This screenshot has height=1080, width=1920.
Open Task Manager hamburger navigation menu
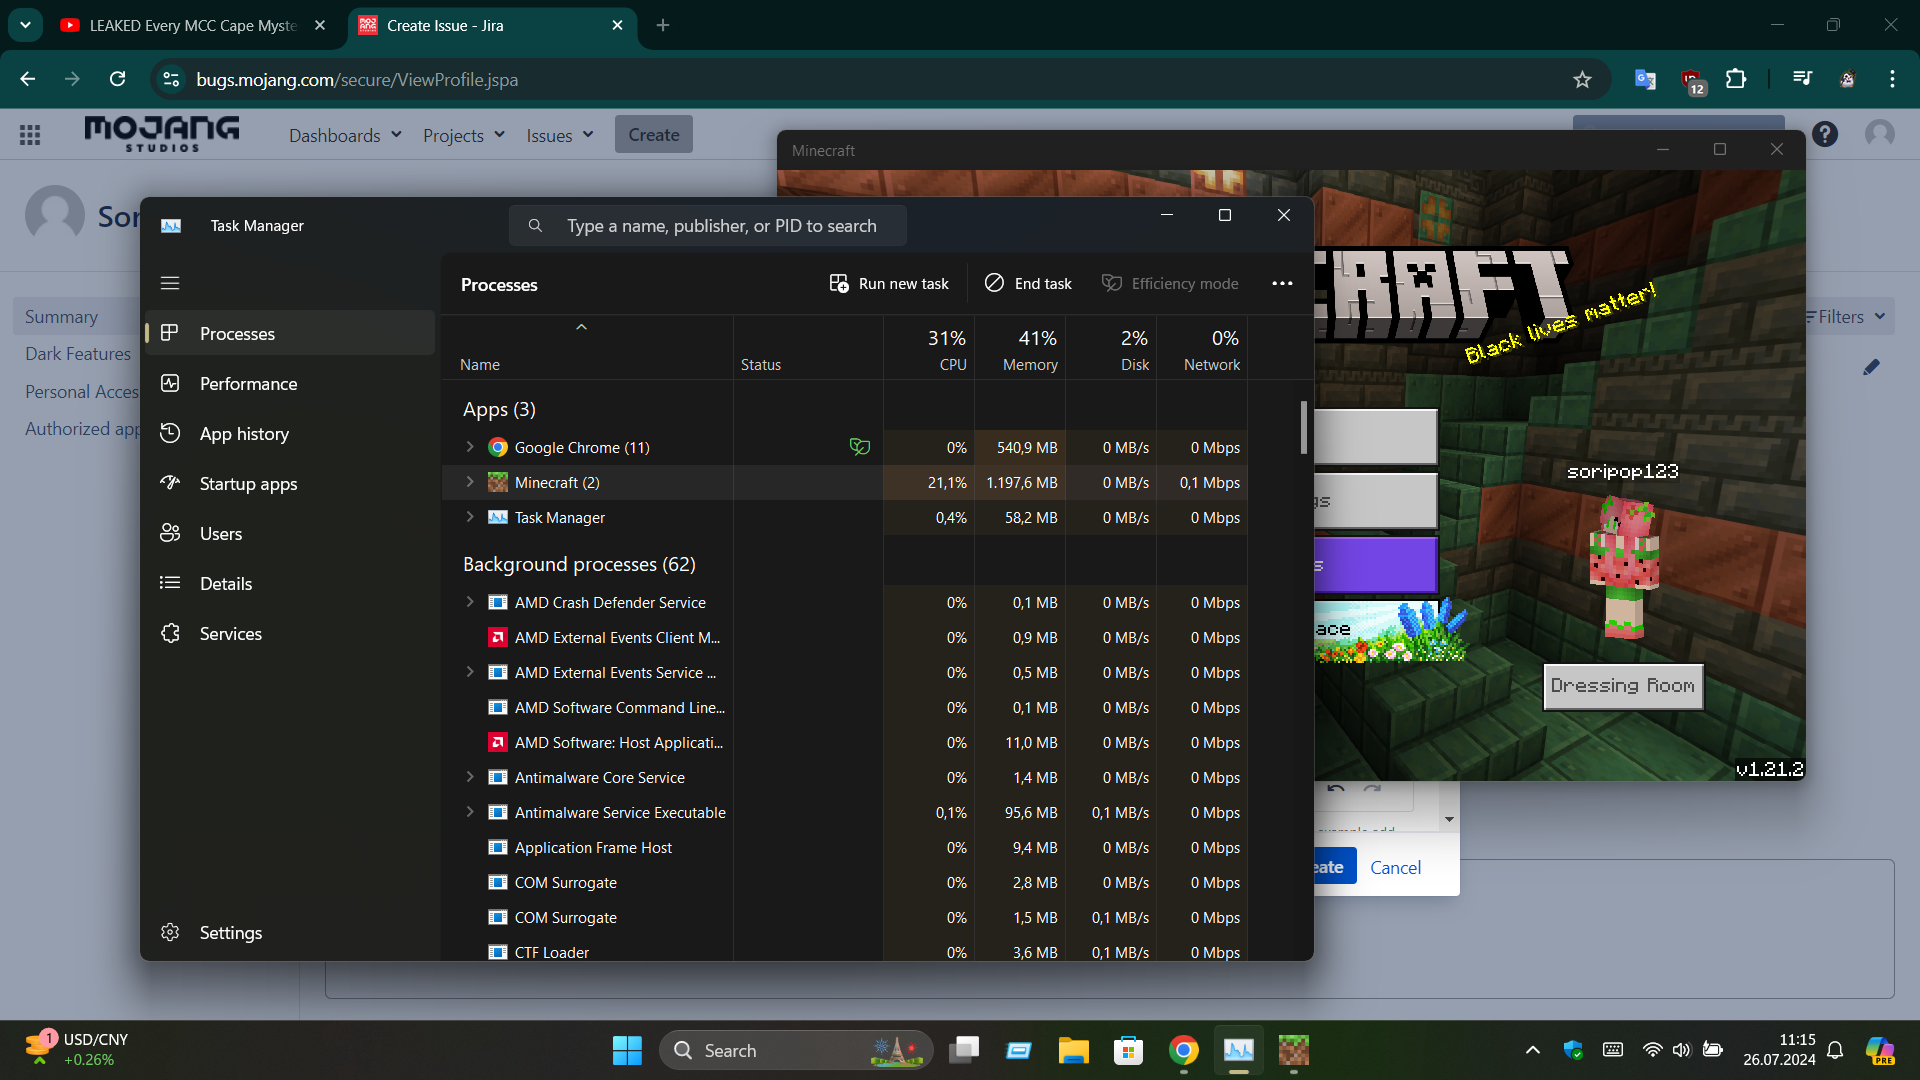pyautogui.click(x=170, y=283)
